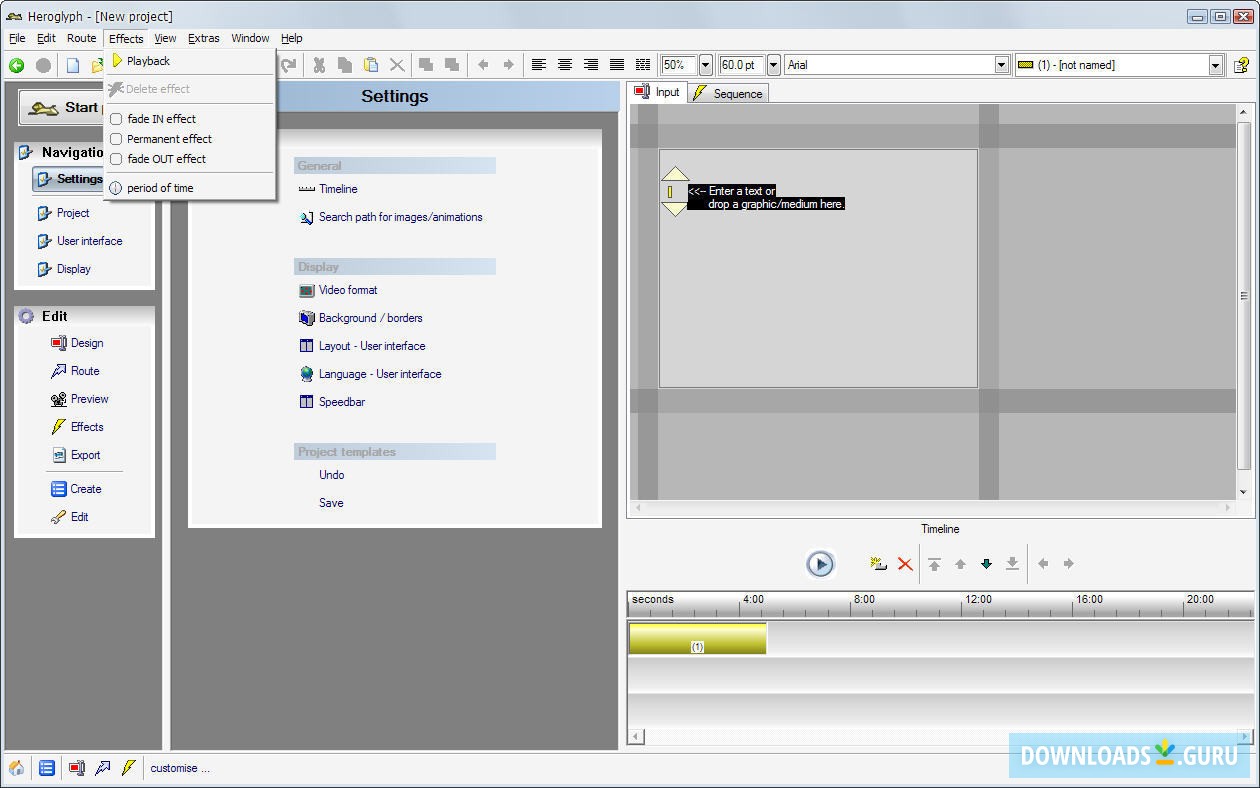Click the Play button under Timeline
1260x788 pixels.
point(820,564)
